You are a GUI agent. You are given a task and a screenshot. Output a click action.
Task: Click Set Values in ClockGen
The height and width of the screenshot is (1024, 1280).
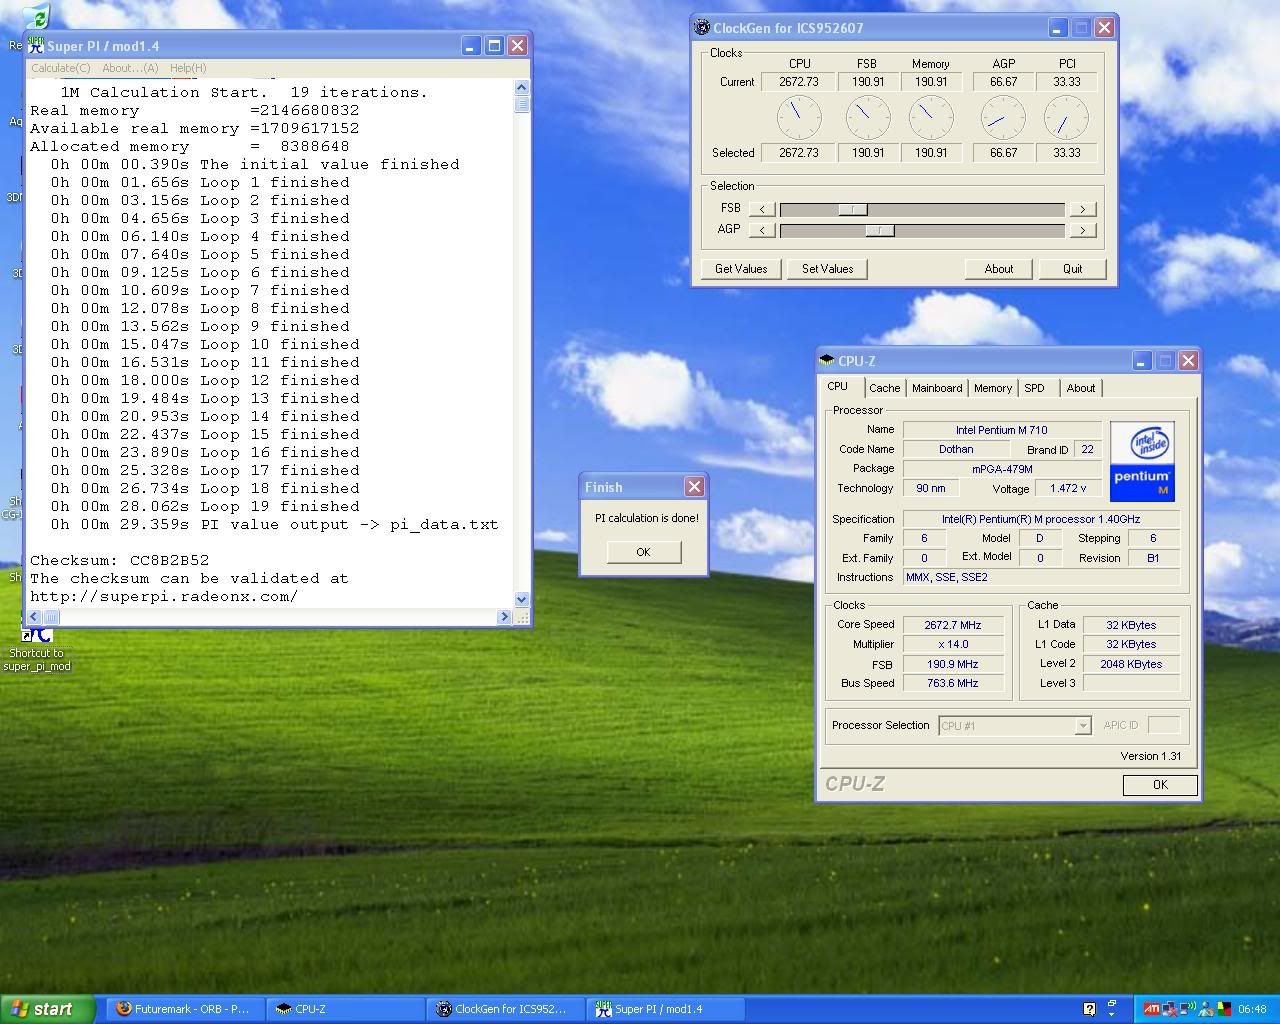(x=828, y=269)
